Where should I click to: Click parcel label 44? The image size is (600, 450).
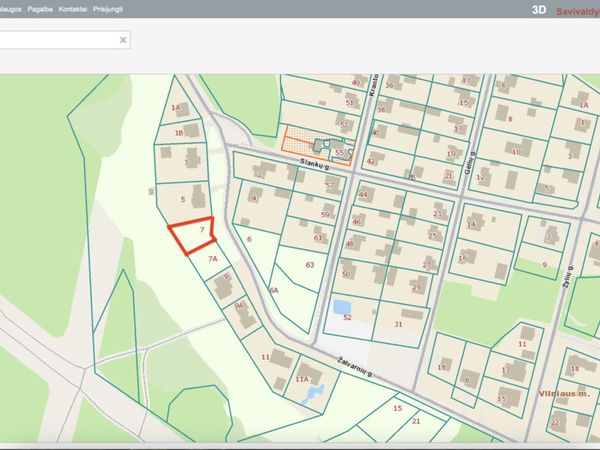tap(363, 194)
